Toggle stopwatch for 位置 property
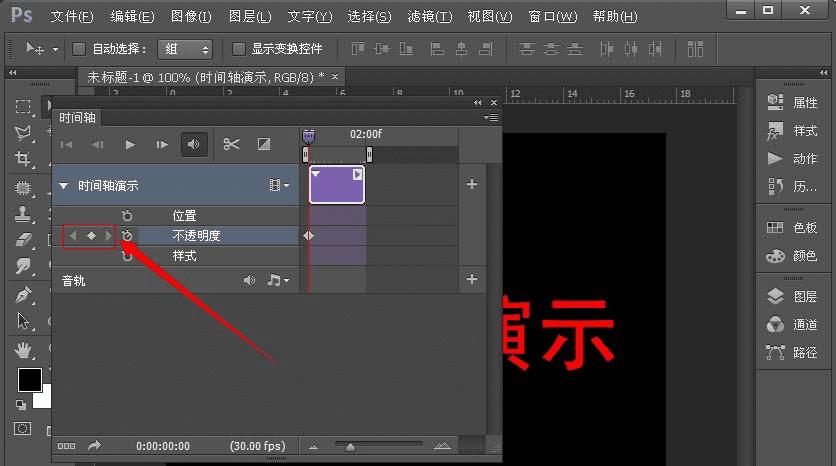This screenshot has width=836, height=466. point(127,216)
